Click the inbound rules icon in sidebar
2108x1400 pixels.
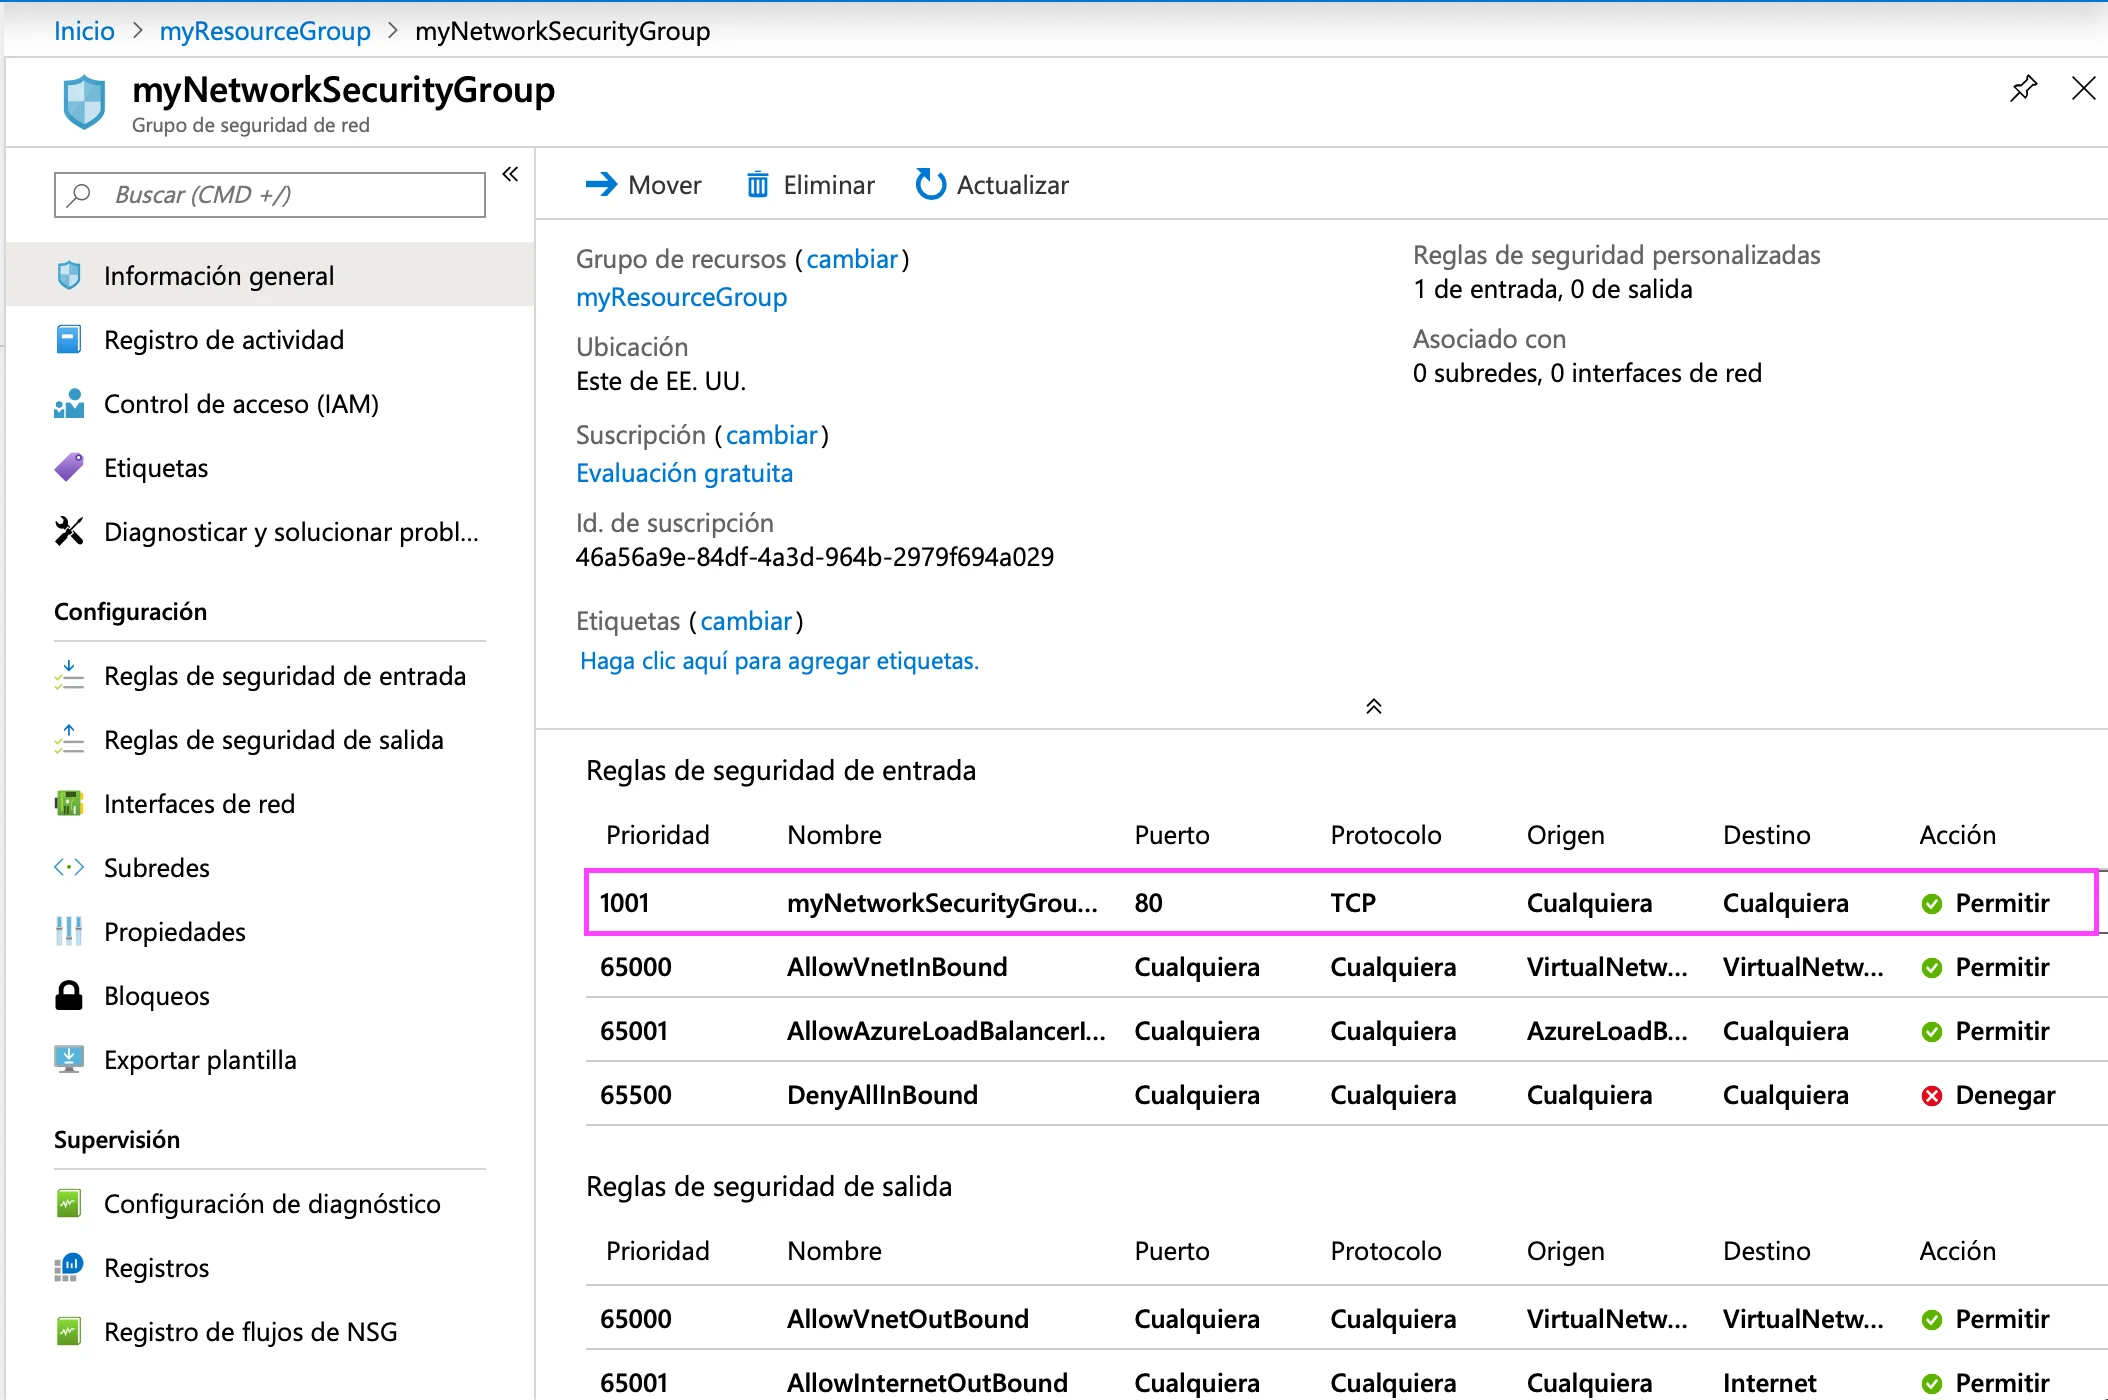click(69, 675)
